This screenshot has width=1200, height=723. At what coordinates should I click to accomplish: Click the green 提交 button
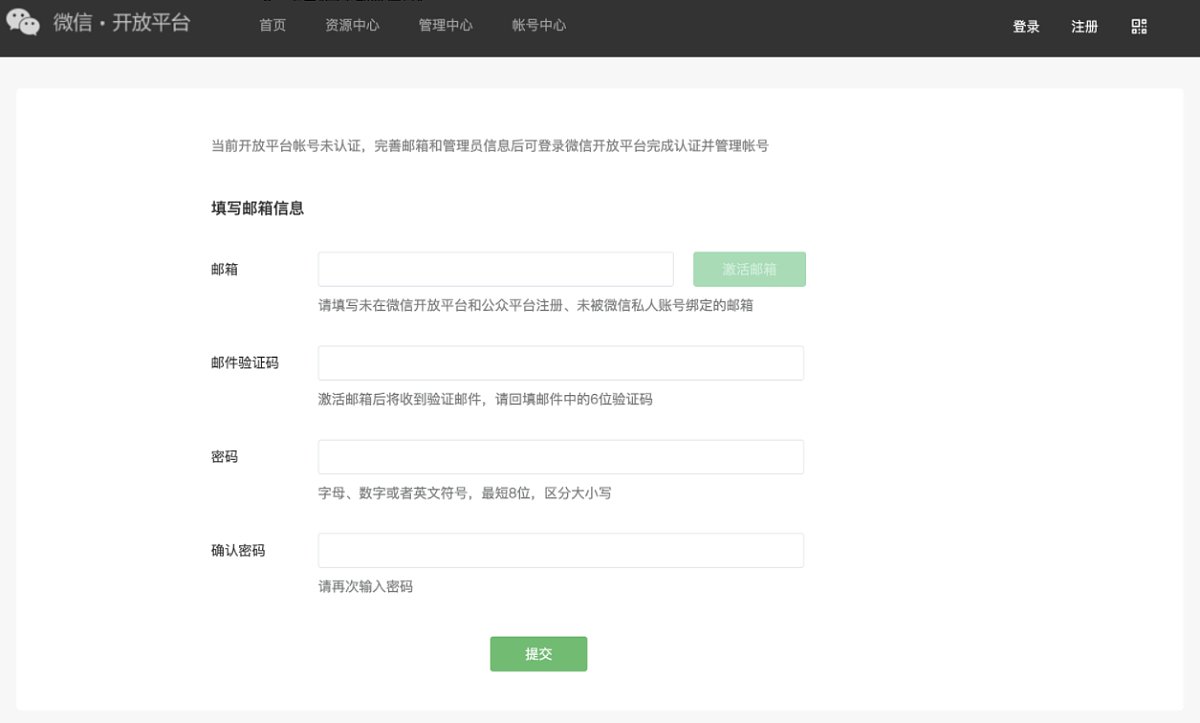[538, 654]
